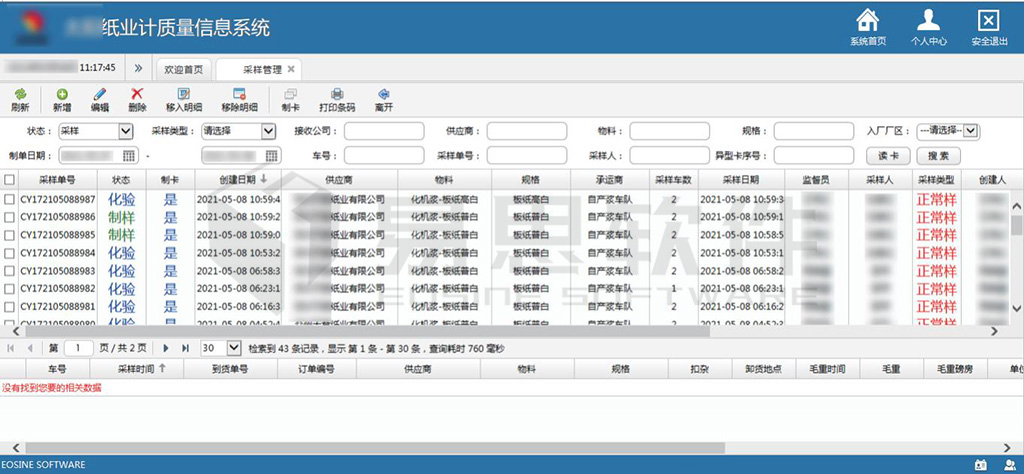The image size is (1024, 474).
Task: Expand the 状态 dropdown showing 采样
Action: [x=126, y=131]
